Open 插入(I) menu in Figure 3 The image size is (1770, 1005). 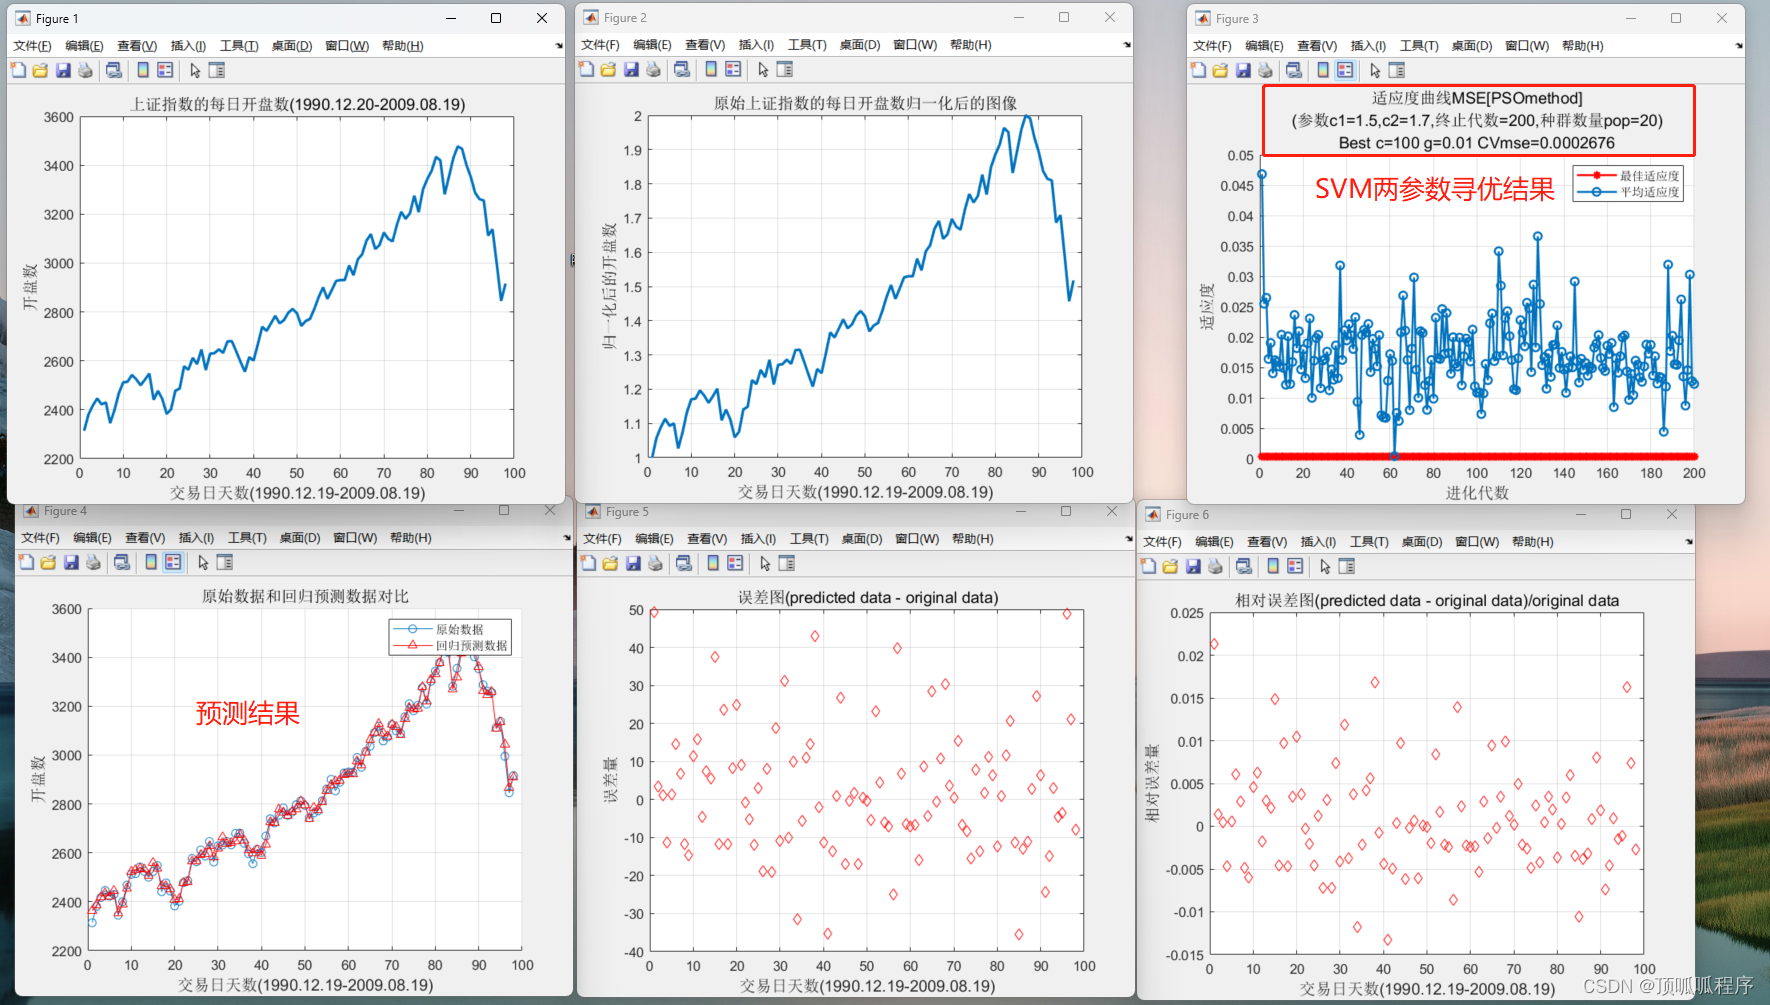[x=1368, y=46]
